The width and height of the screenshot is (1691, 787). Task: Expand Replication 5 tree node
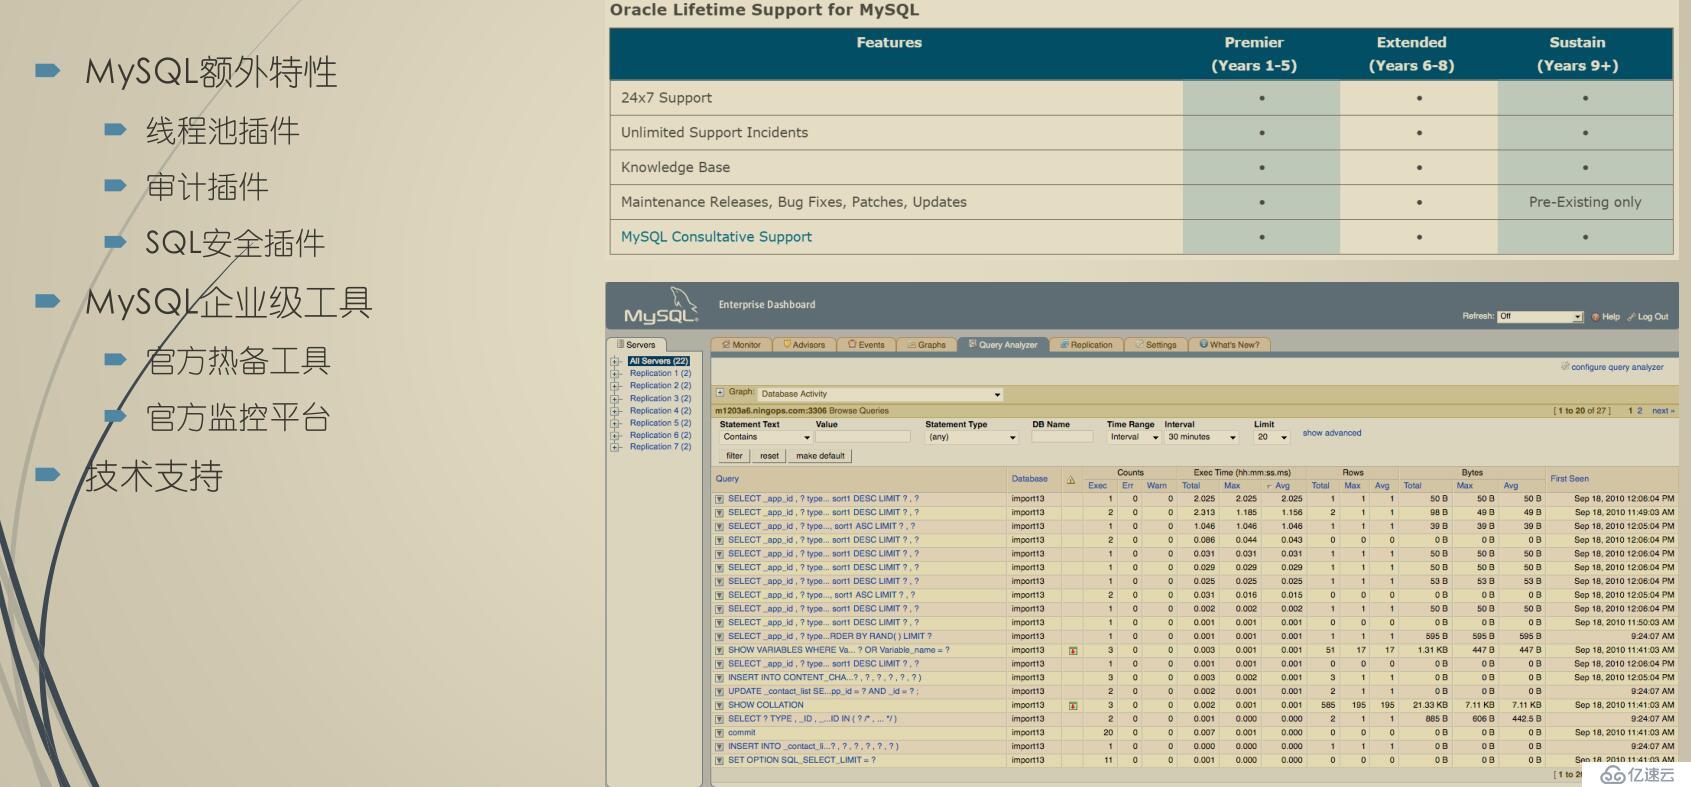pyautogui.click(x=616, y=423)
